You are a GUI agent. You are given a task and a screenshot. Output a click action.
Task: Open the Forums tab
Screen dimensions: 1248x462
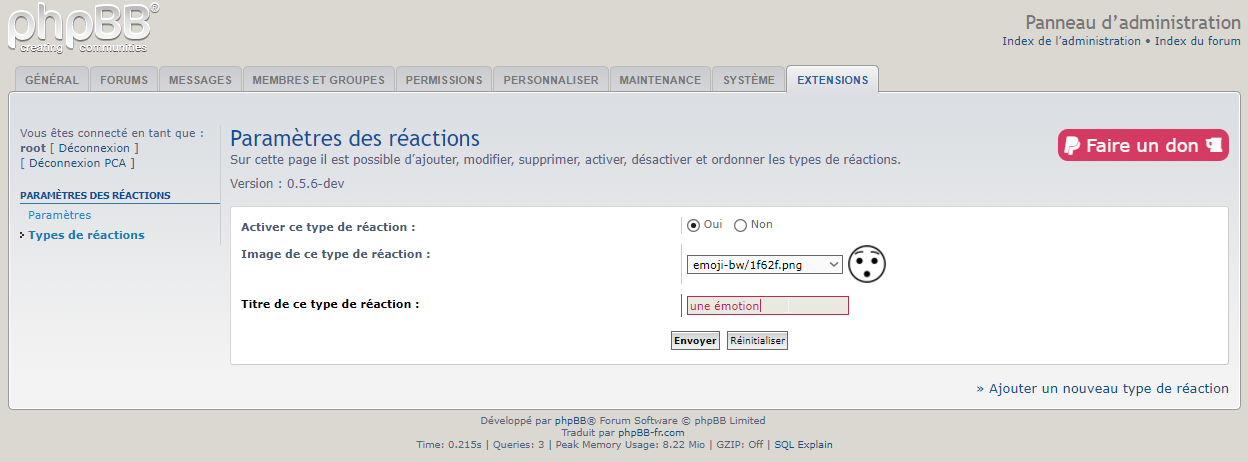click(124, 80)
